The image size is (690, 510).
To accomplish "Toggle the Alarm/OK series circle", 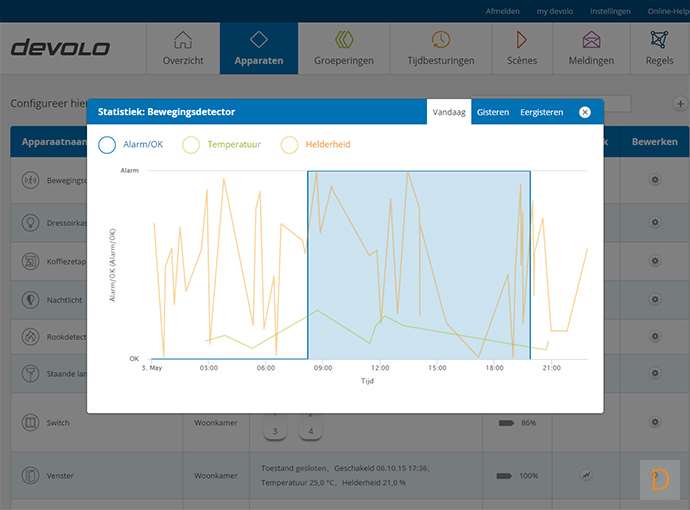I will point(107,145).
